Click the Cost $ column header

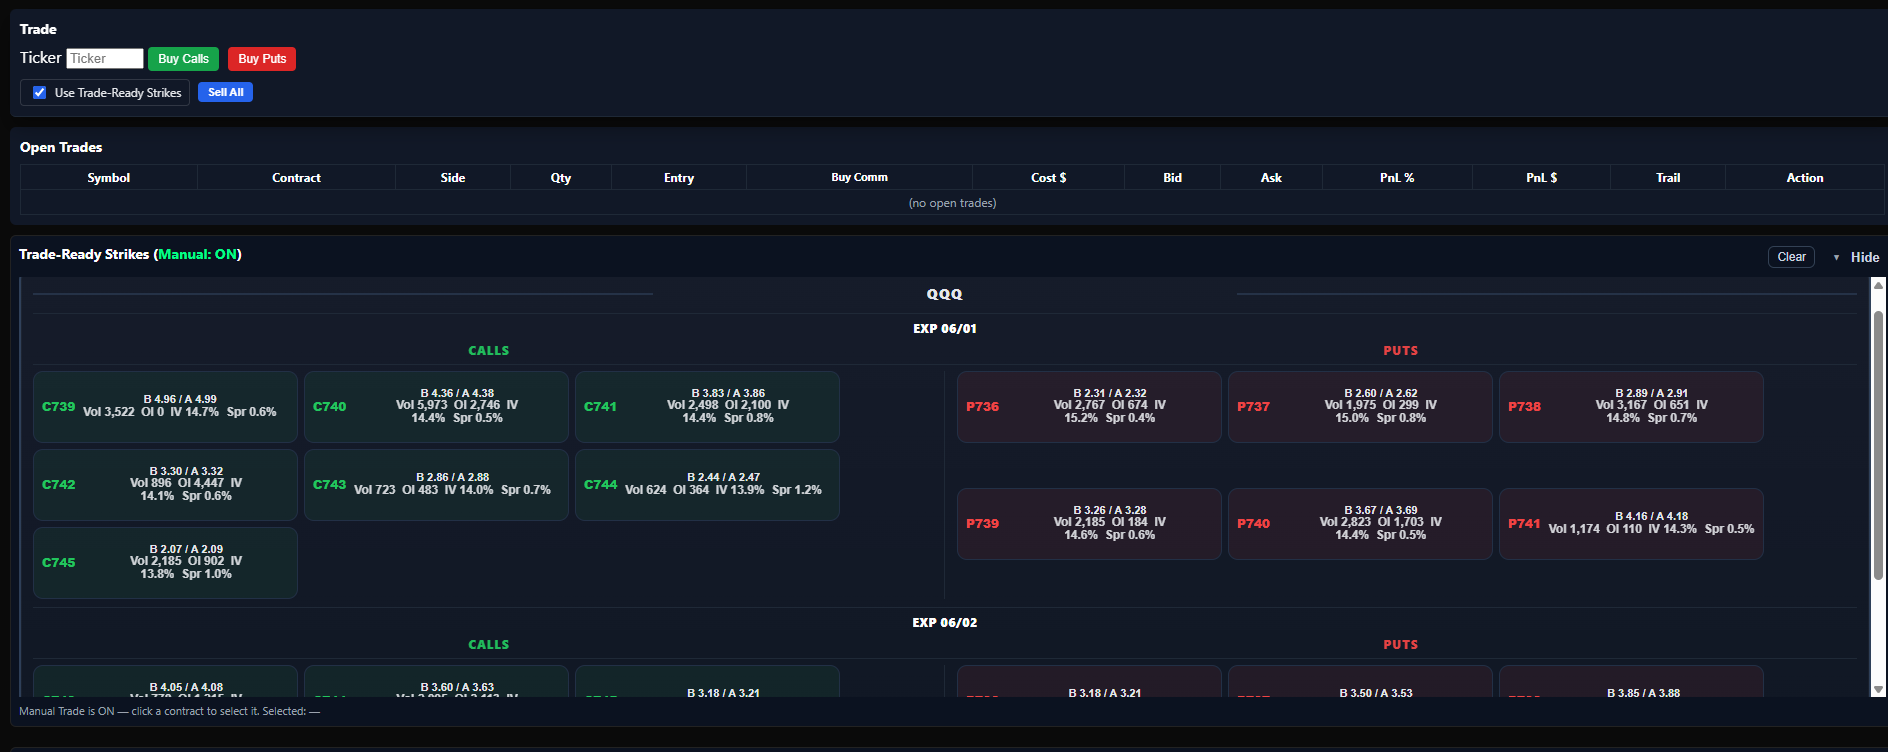(1048, 178)
